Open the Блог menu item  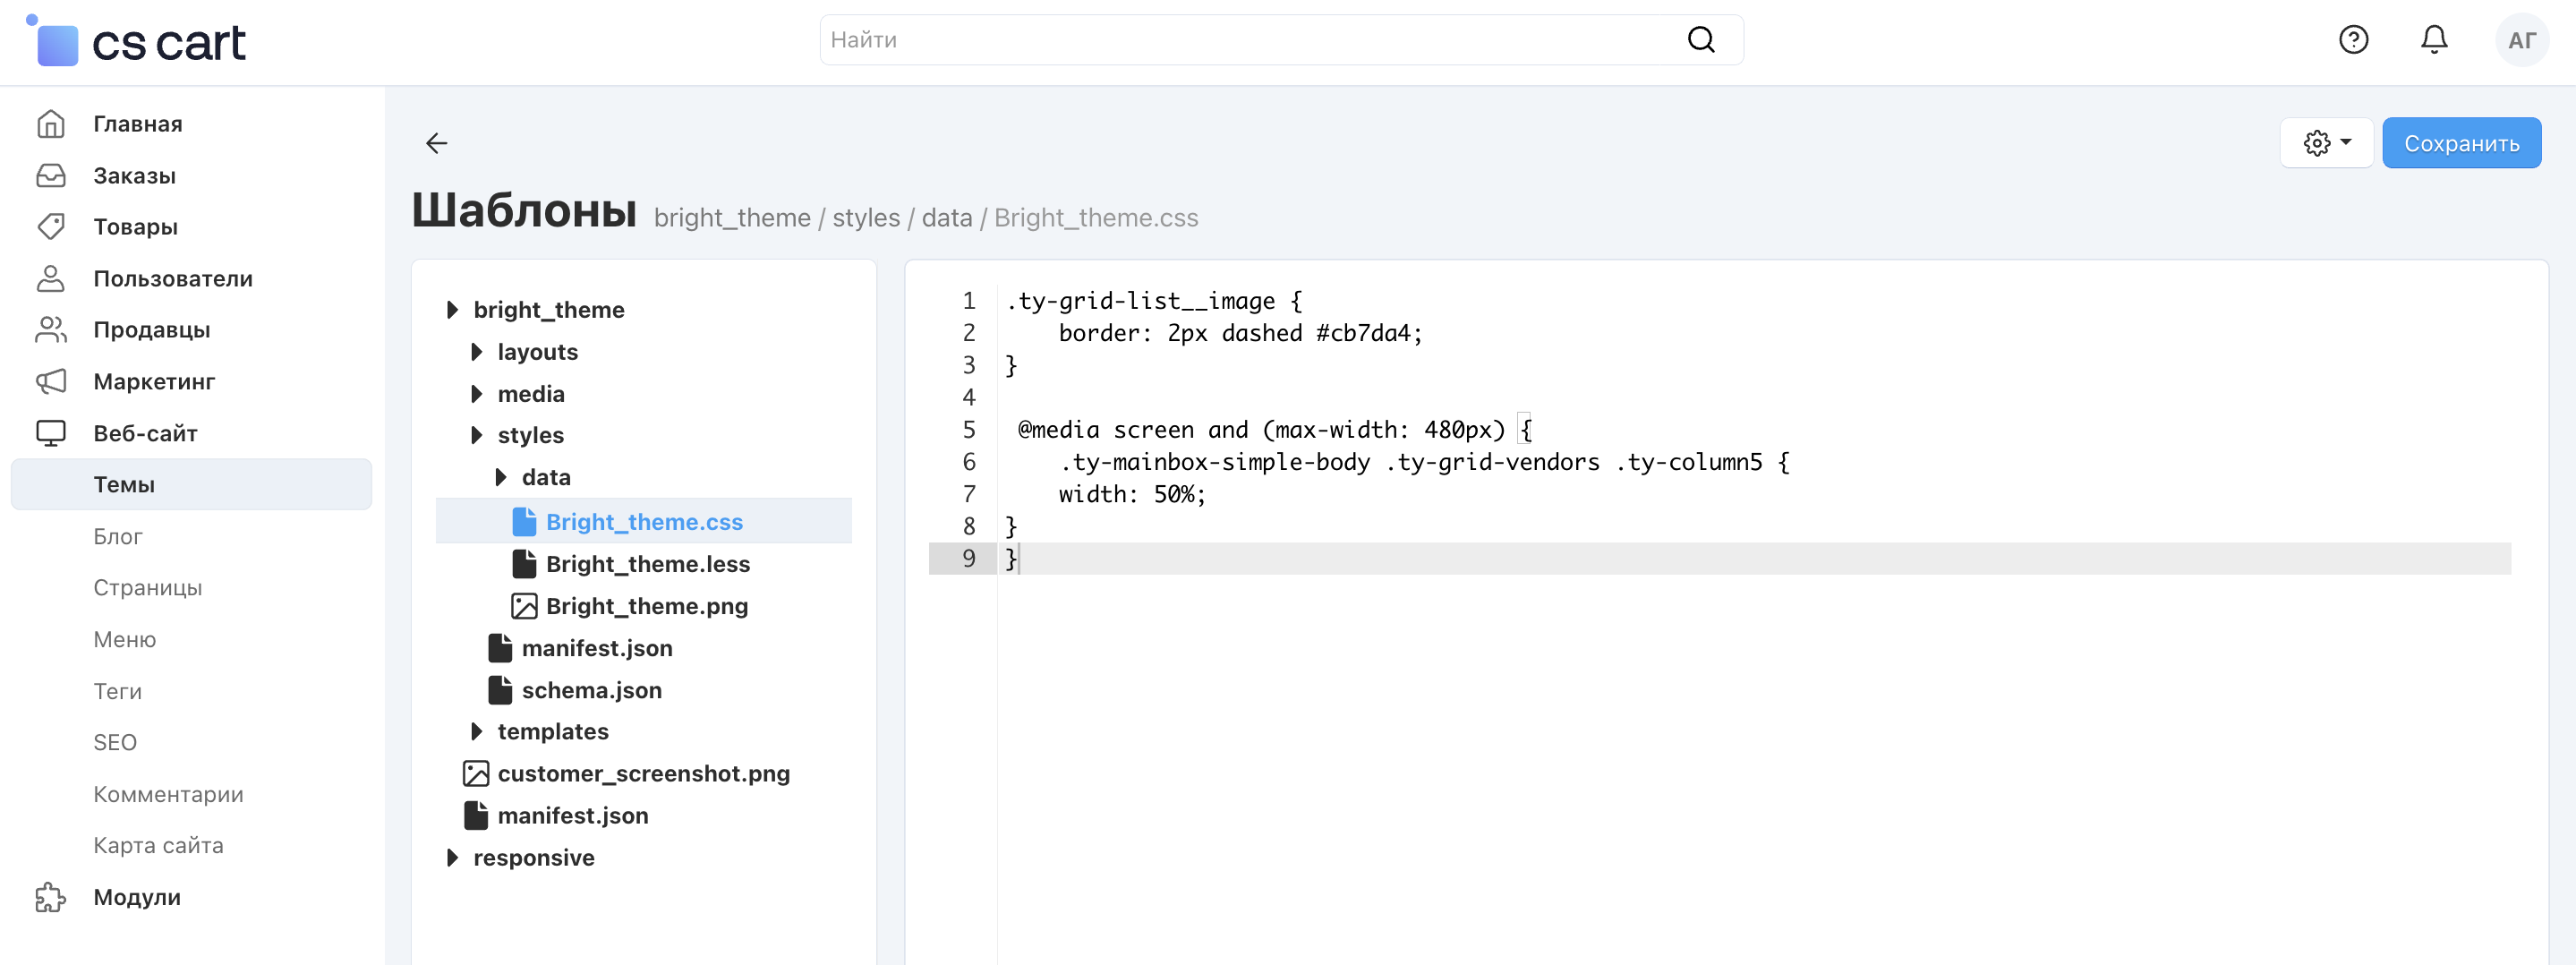118,536
